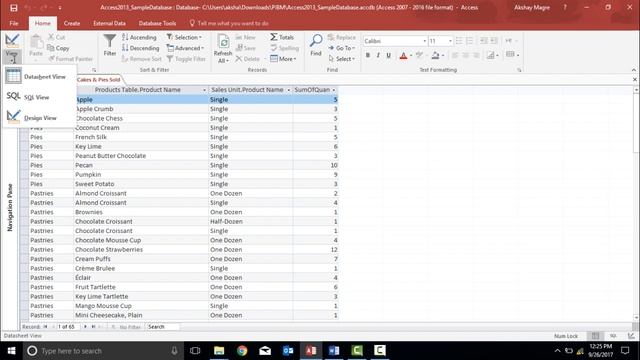This screenshot has width=640, height=360.
Task: Click the New record command
Action: [x=245, y=37]
